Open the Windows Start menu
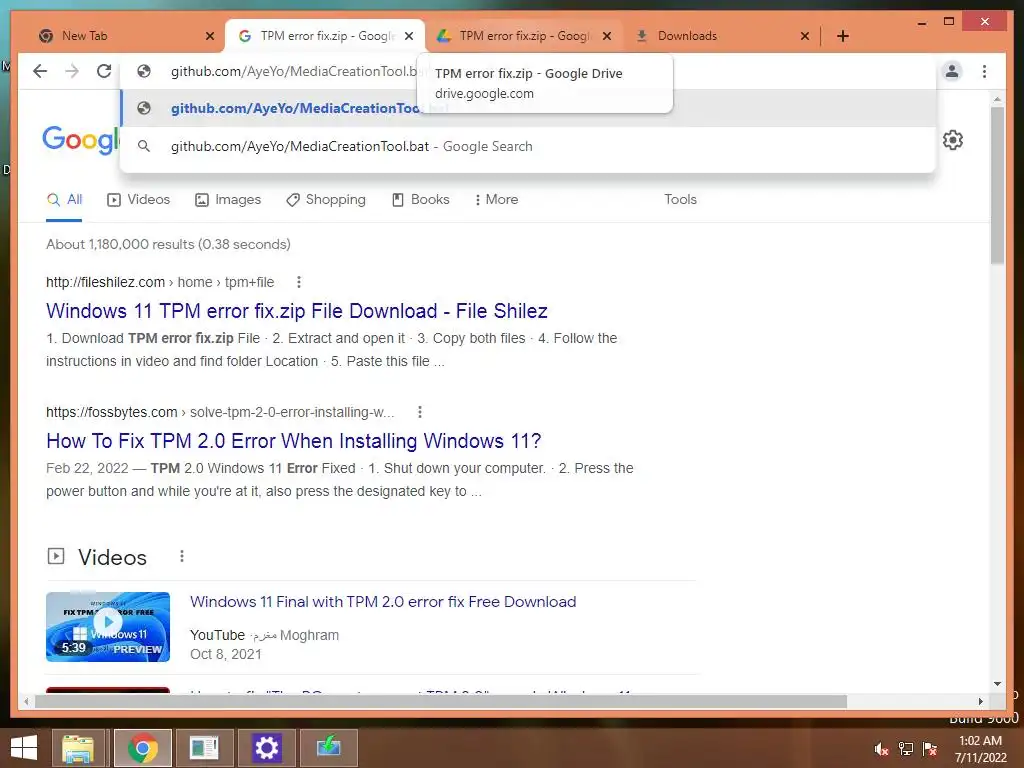Screen dimensions: 1024x768 [x=24, y=748]
